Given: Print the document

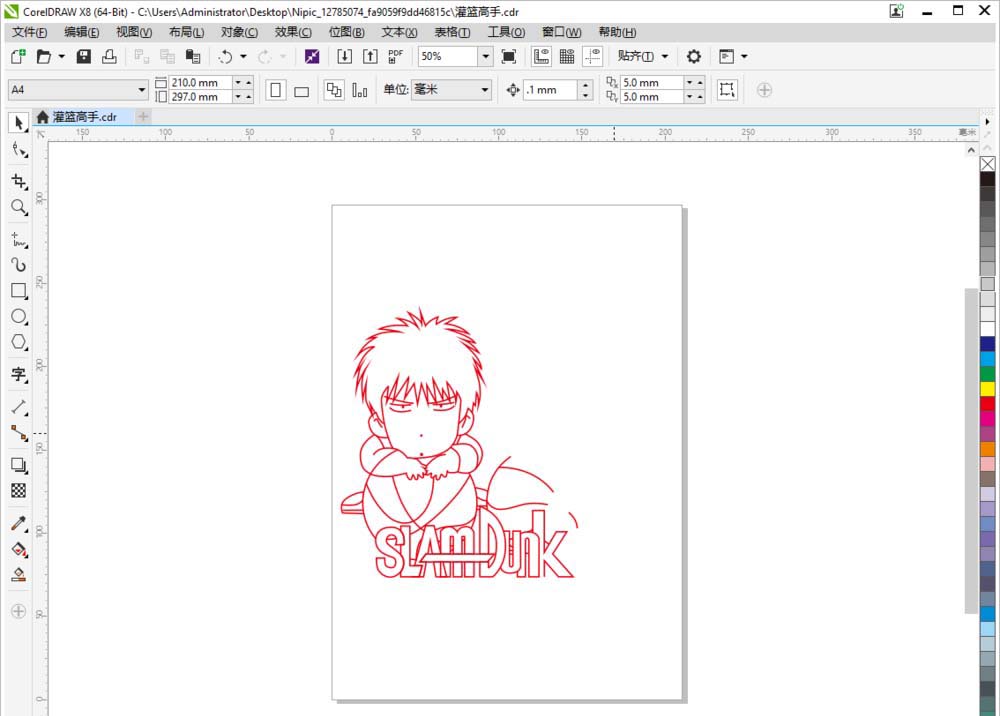Looking at the screenshot, I should point(110,57).
